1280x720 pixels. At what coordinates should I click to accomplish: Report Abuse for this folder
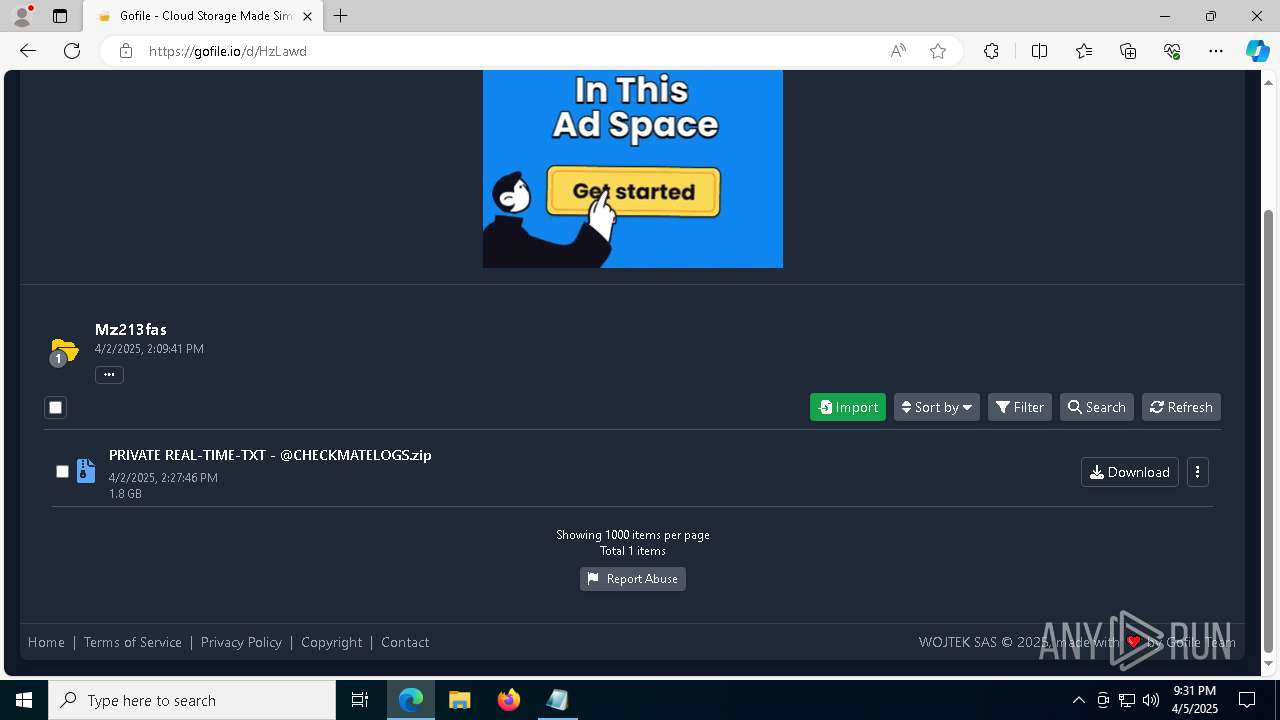click(633, 579)
